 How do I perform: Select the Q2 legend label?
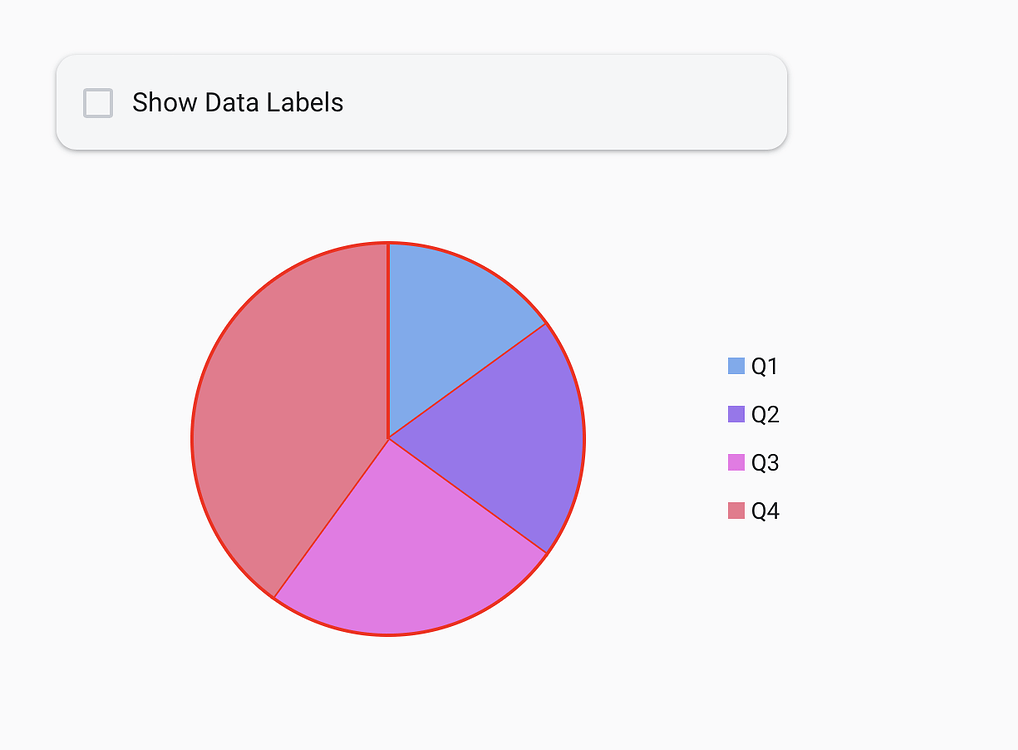pos(766,414)
